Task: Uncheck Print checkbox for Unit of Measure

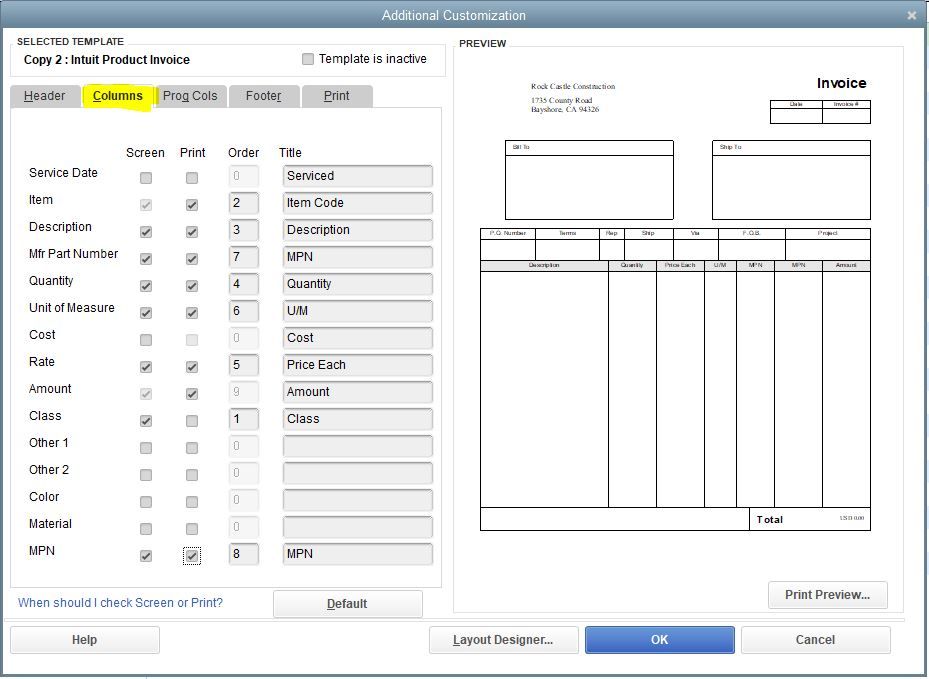Action: (x=192, y=313)
